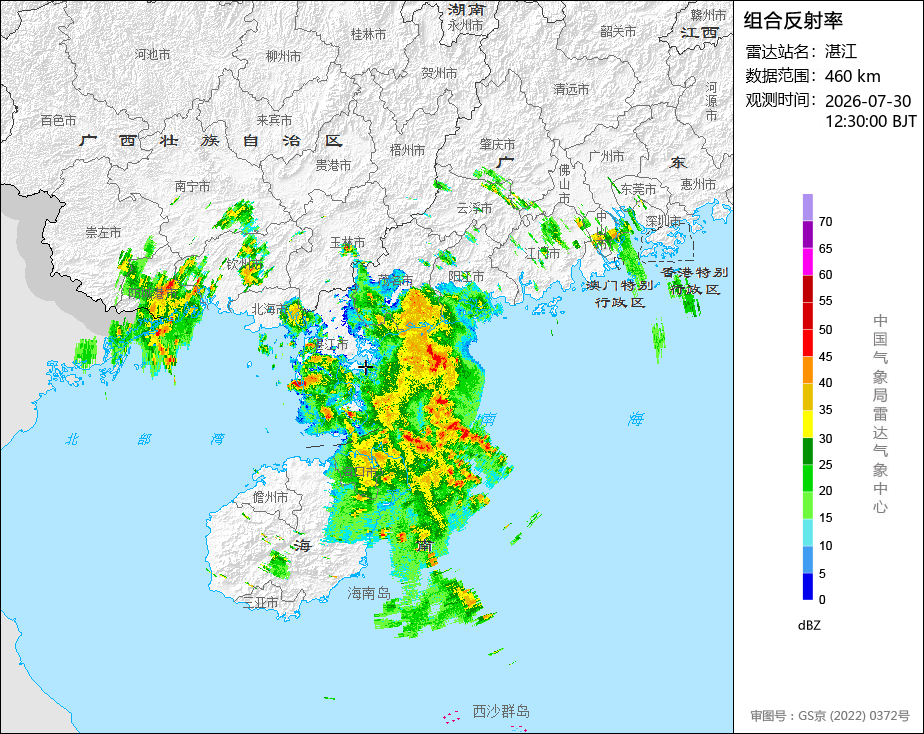This screenshot has width=924, height=734.
Task: Click the 湛江 radar station name
Action: (841, 52)
